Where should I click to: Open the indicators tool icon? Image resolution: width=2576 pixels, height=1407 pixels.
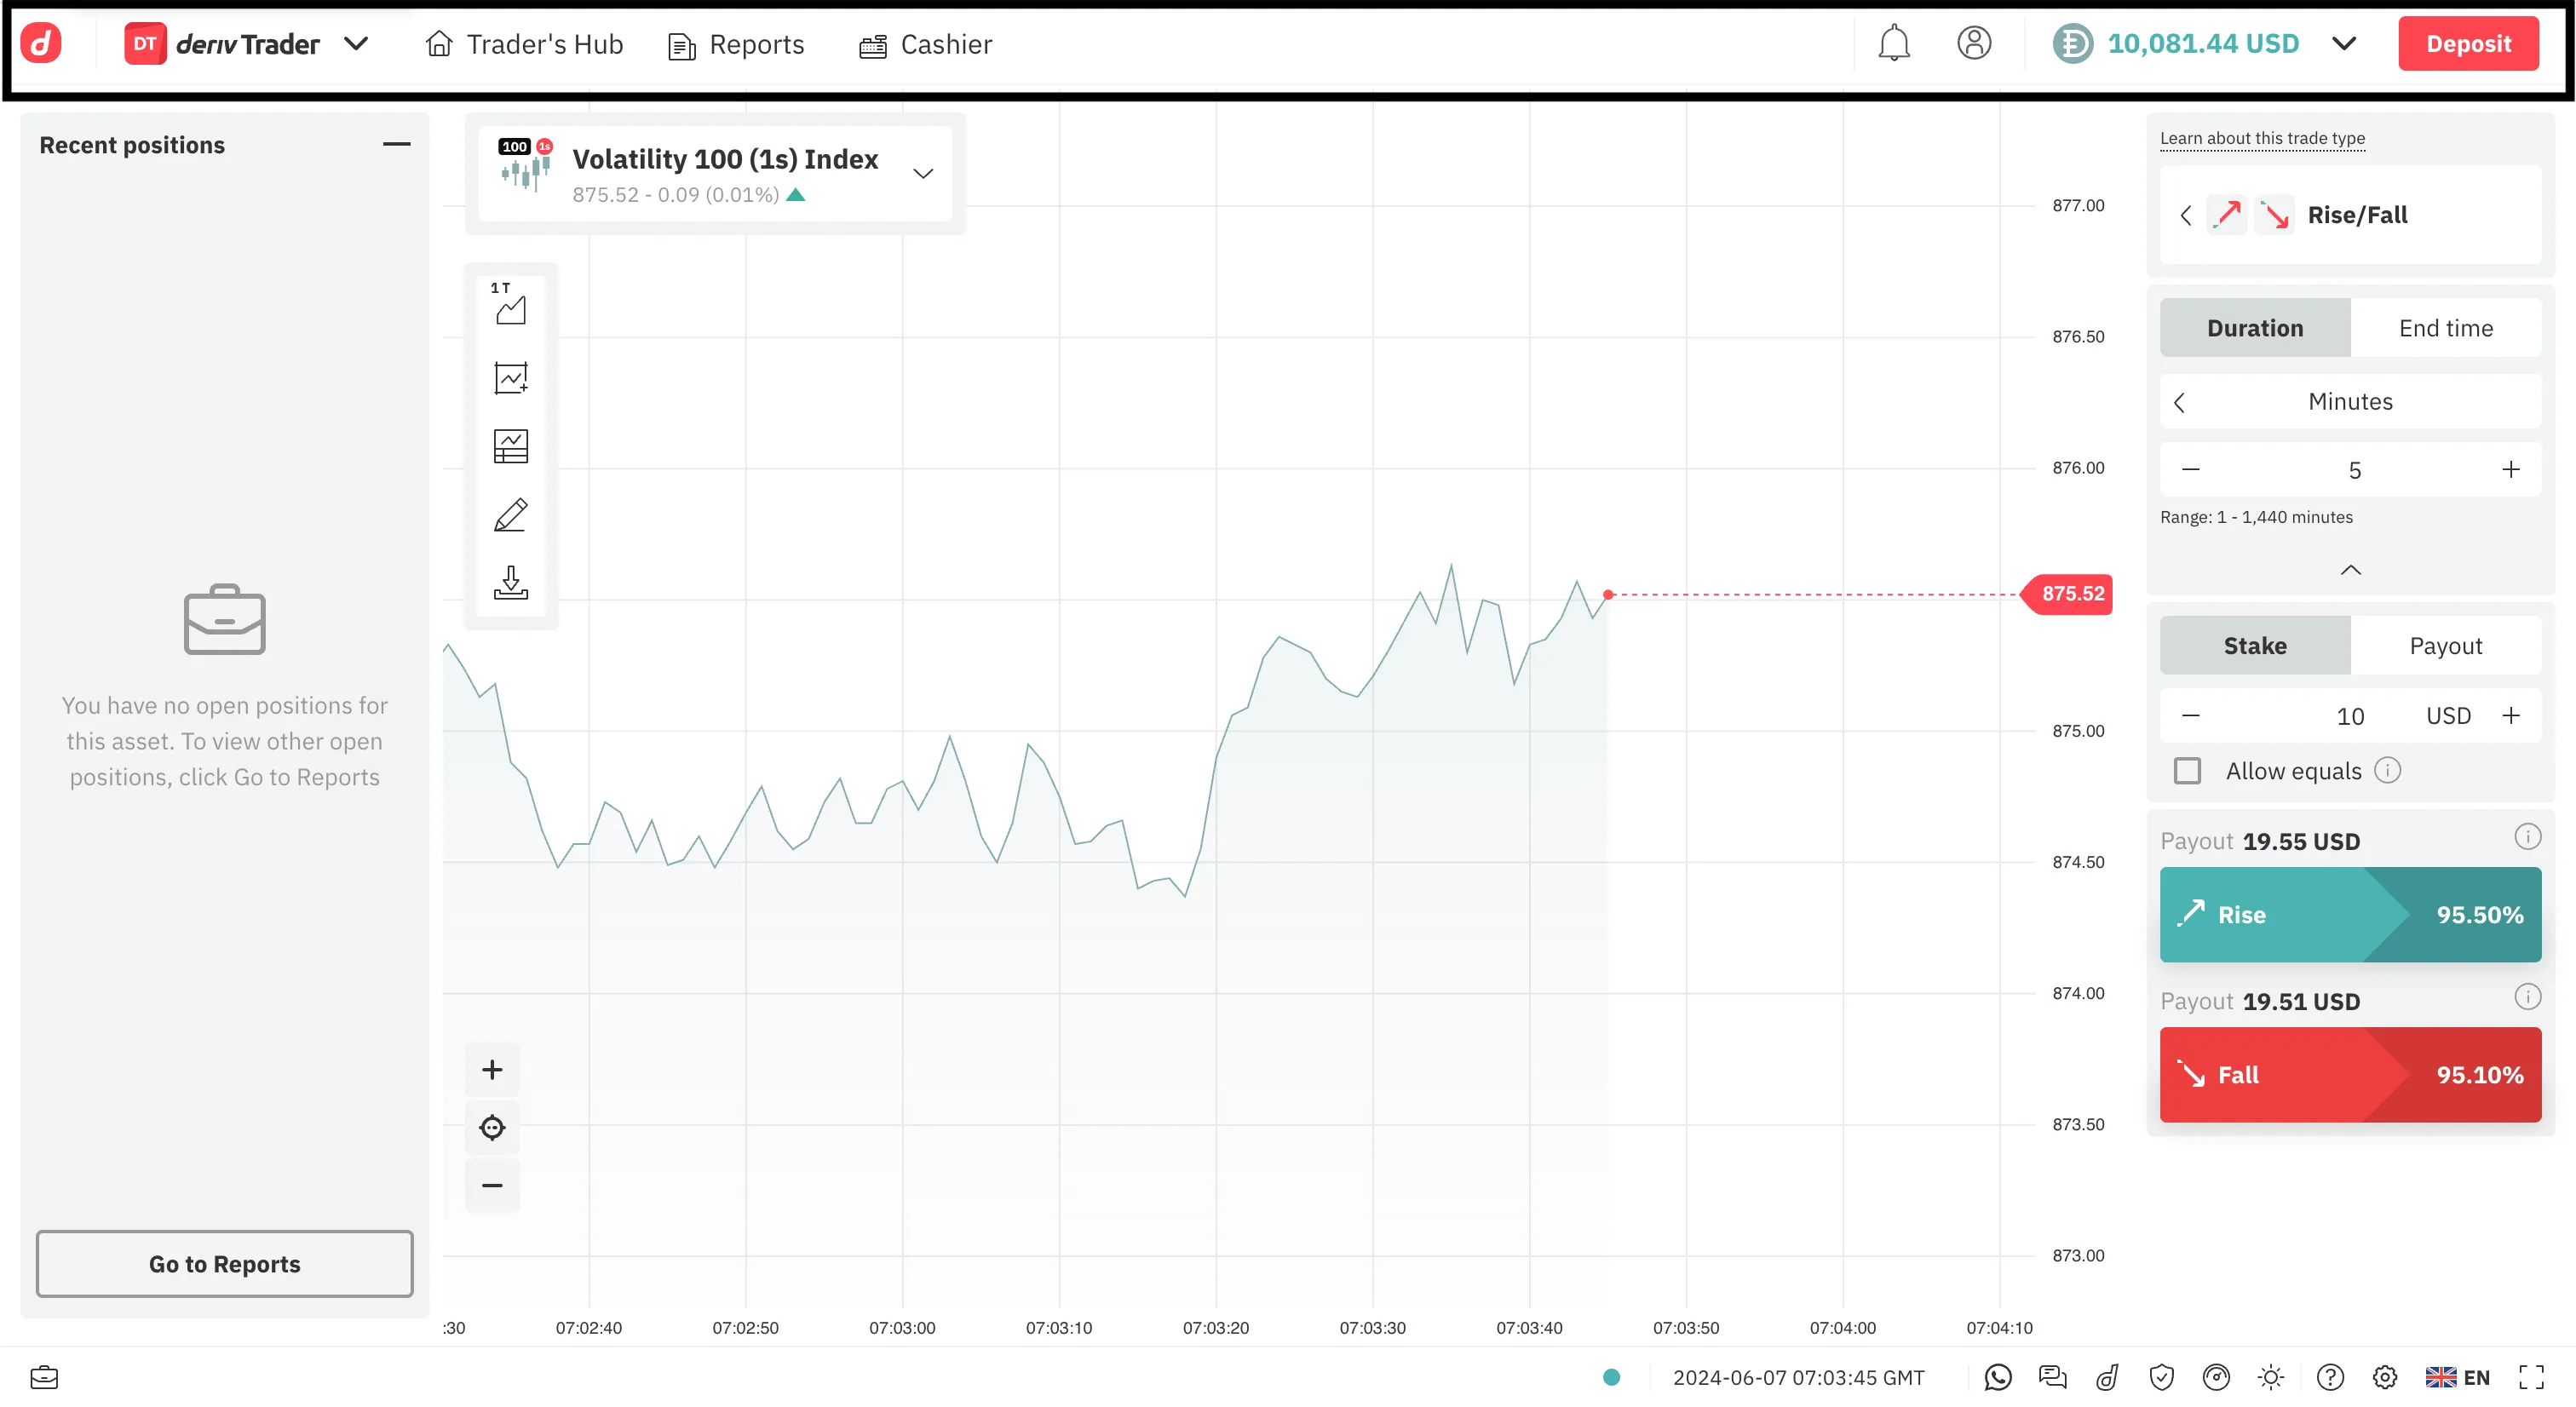510,378
